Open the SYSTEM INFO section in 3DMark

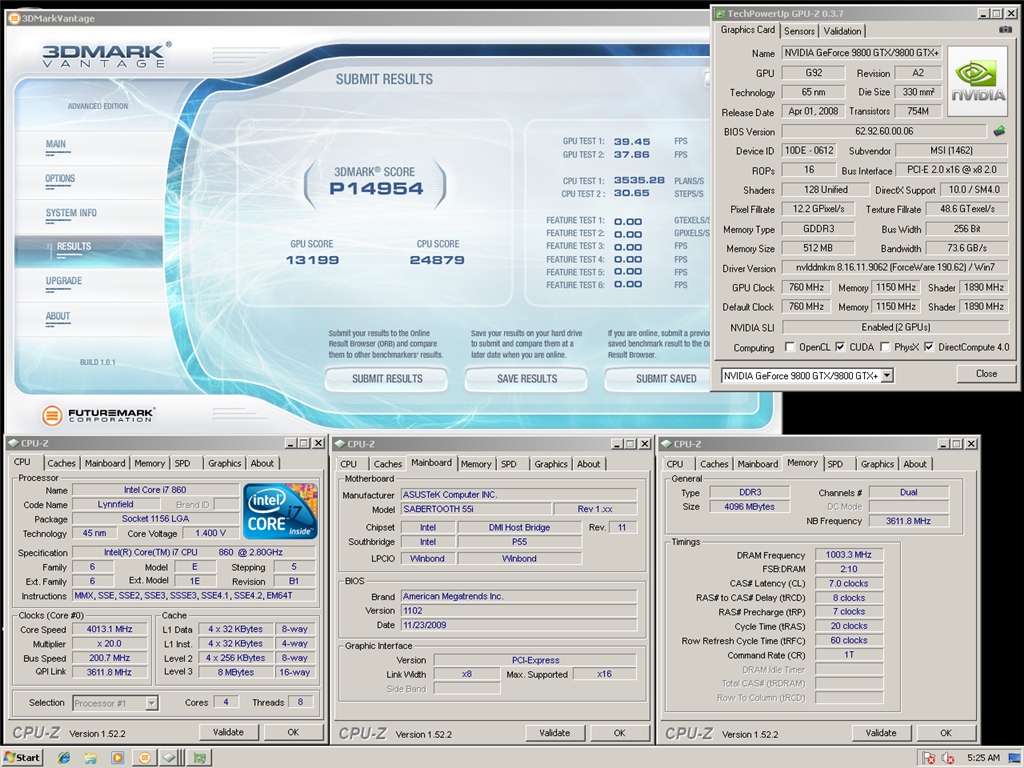(x=71, y=213)
